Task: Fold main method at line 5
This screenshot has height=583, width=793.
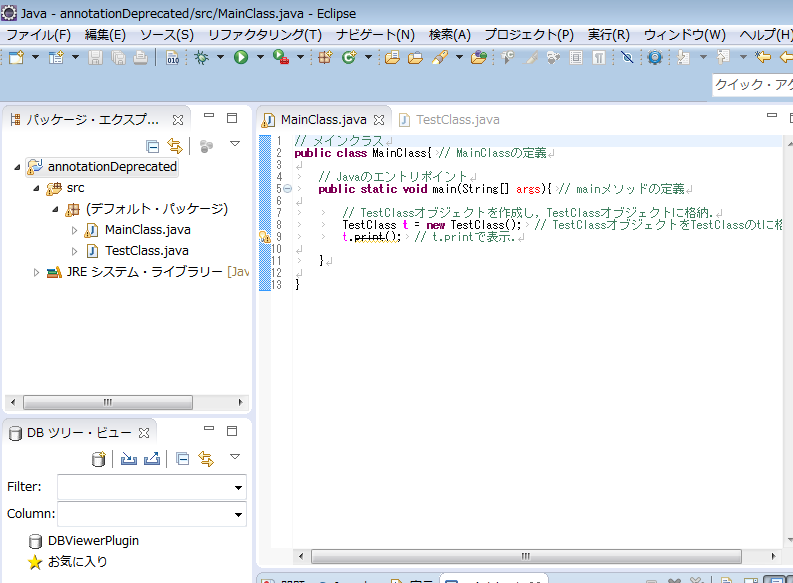Action: (287, 189)
